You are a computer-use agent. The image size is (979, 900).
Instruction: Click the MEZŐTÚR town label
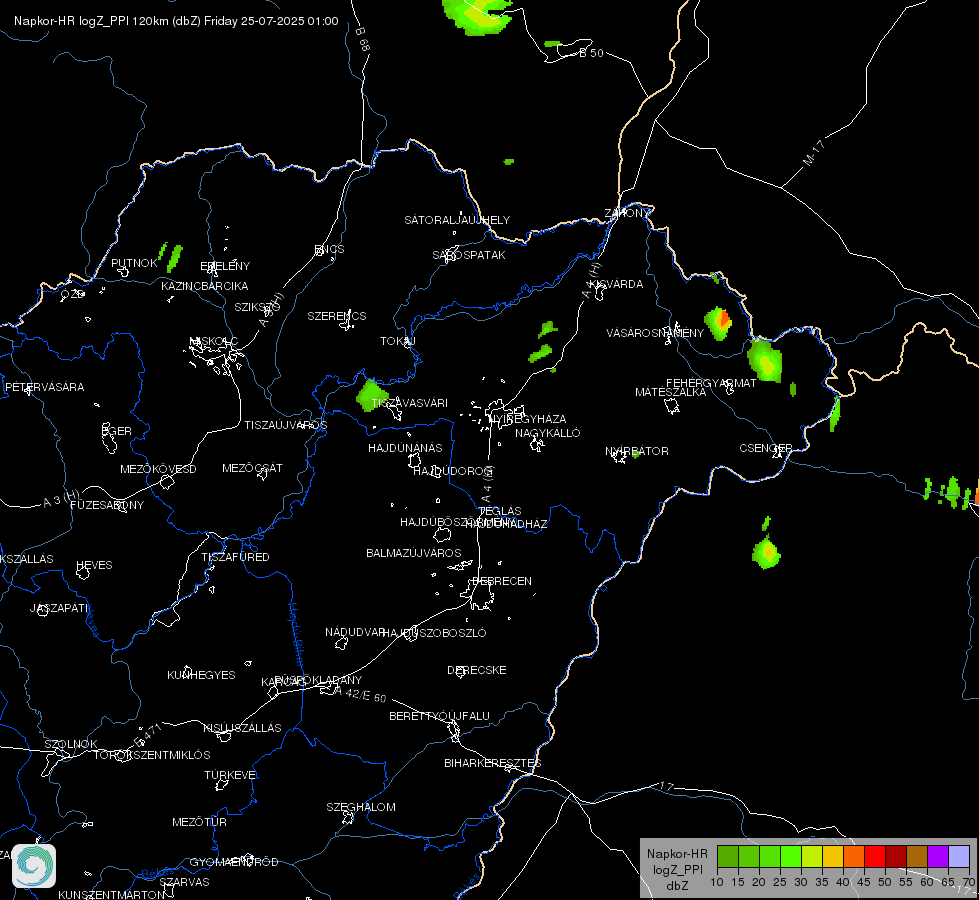[x=199, y=822]
